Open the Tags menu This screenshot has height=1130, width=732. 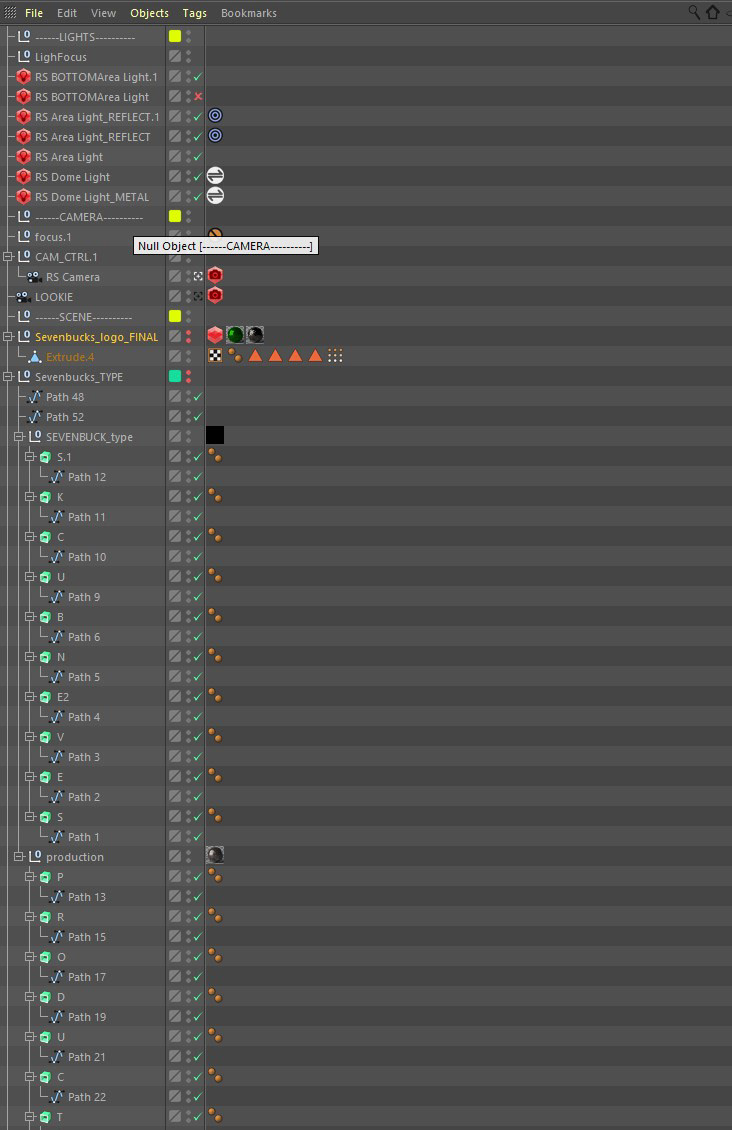(195, 13)
